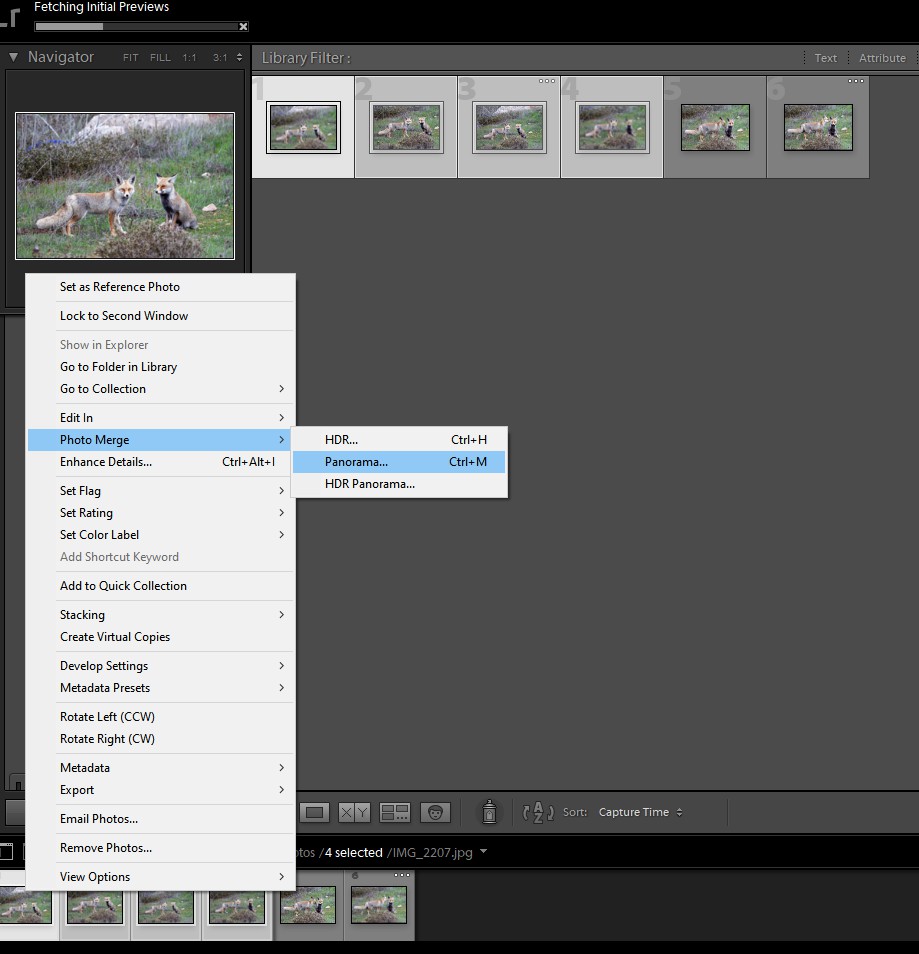
Task: Choose HDR Panorama in submenu
Action: click(x=399, y=484)
